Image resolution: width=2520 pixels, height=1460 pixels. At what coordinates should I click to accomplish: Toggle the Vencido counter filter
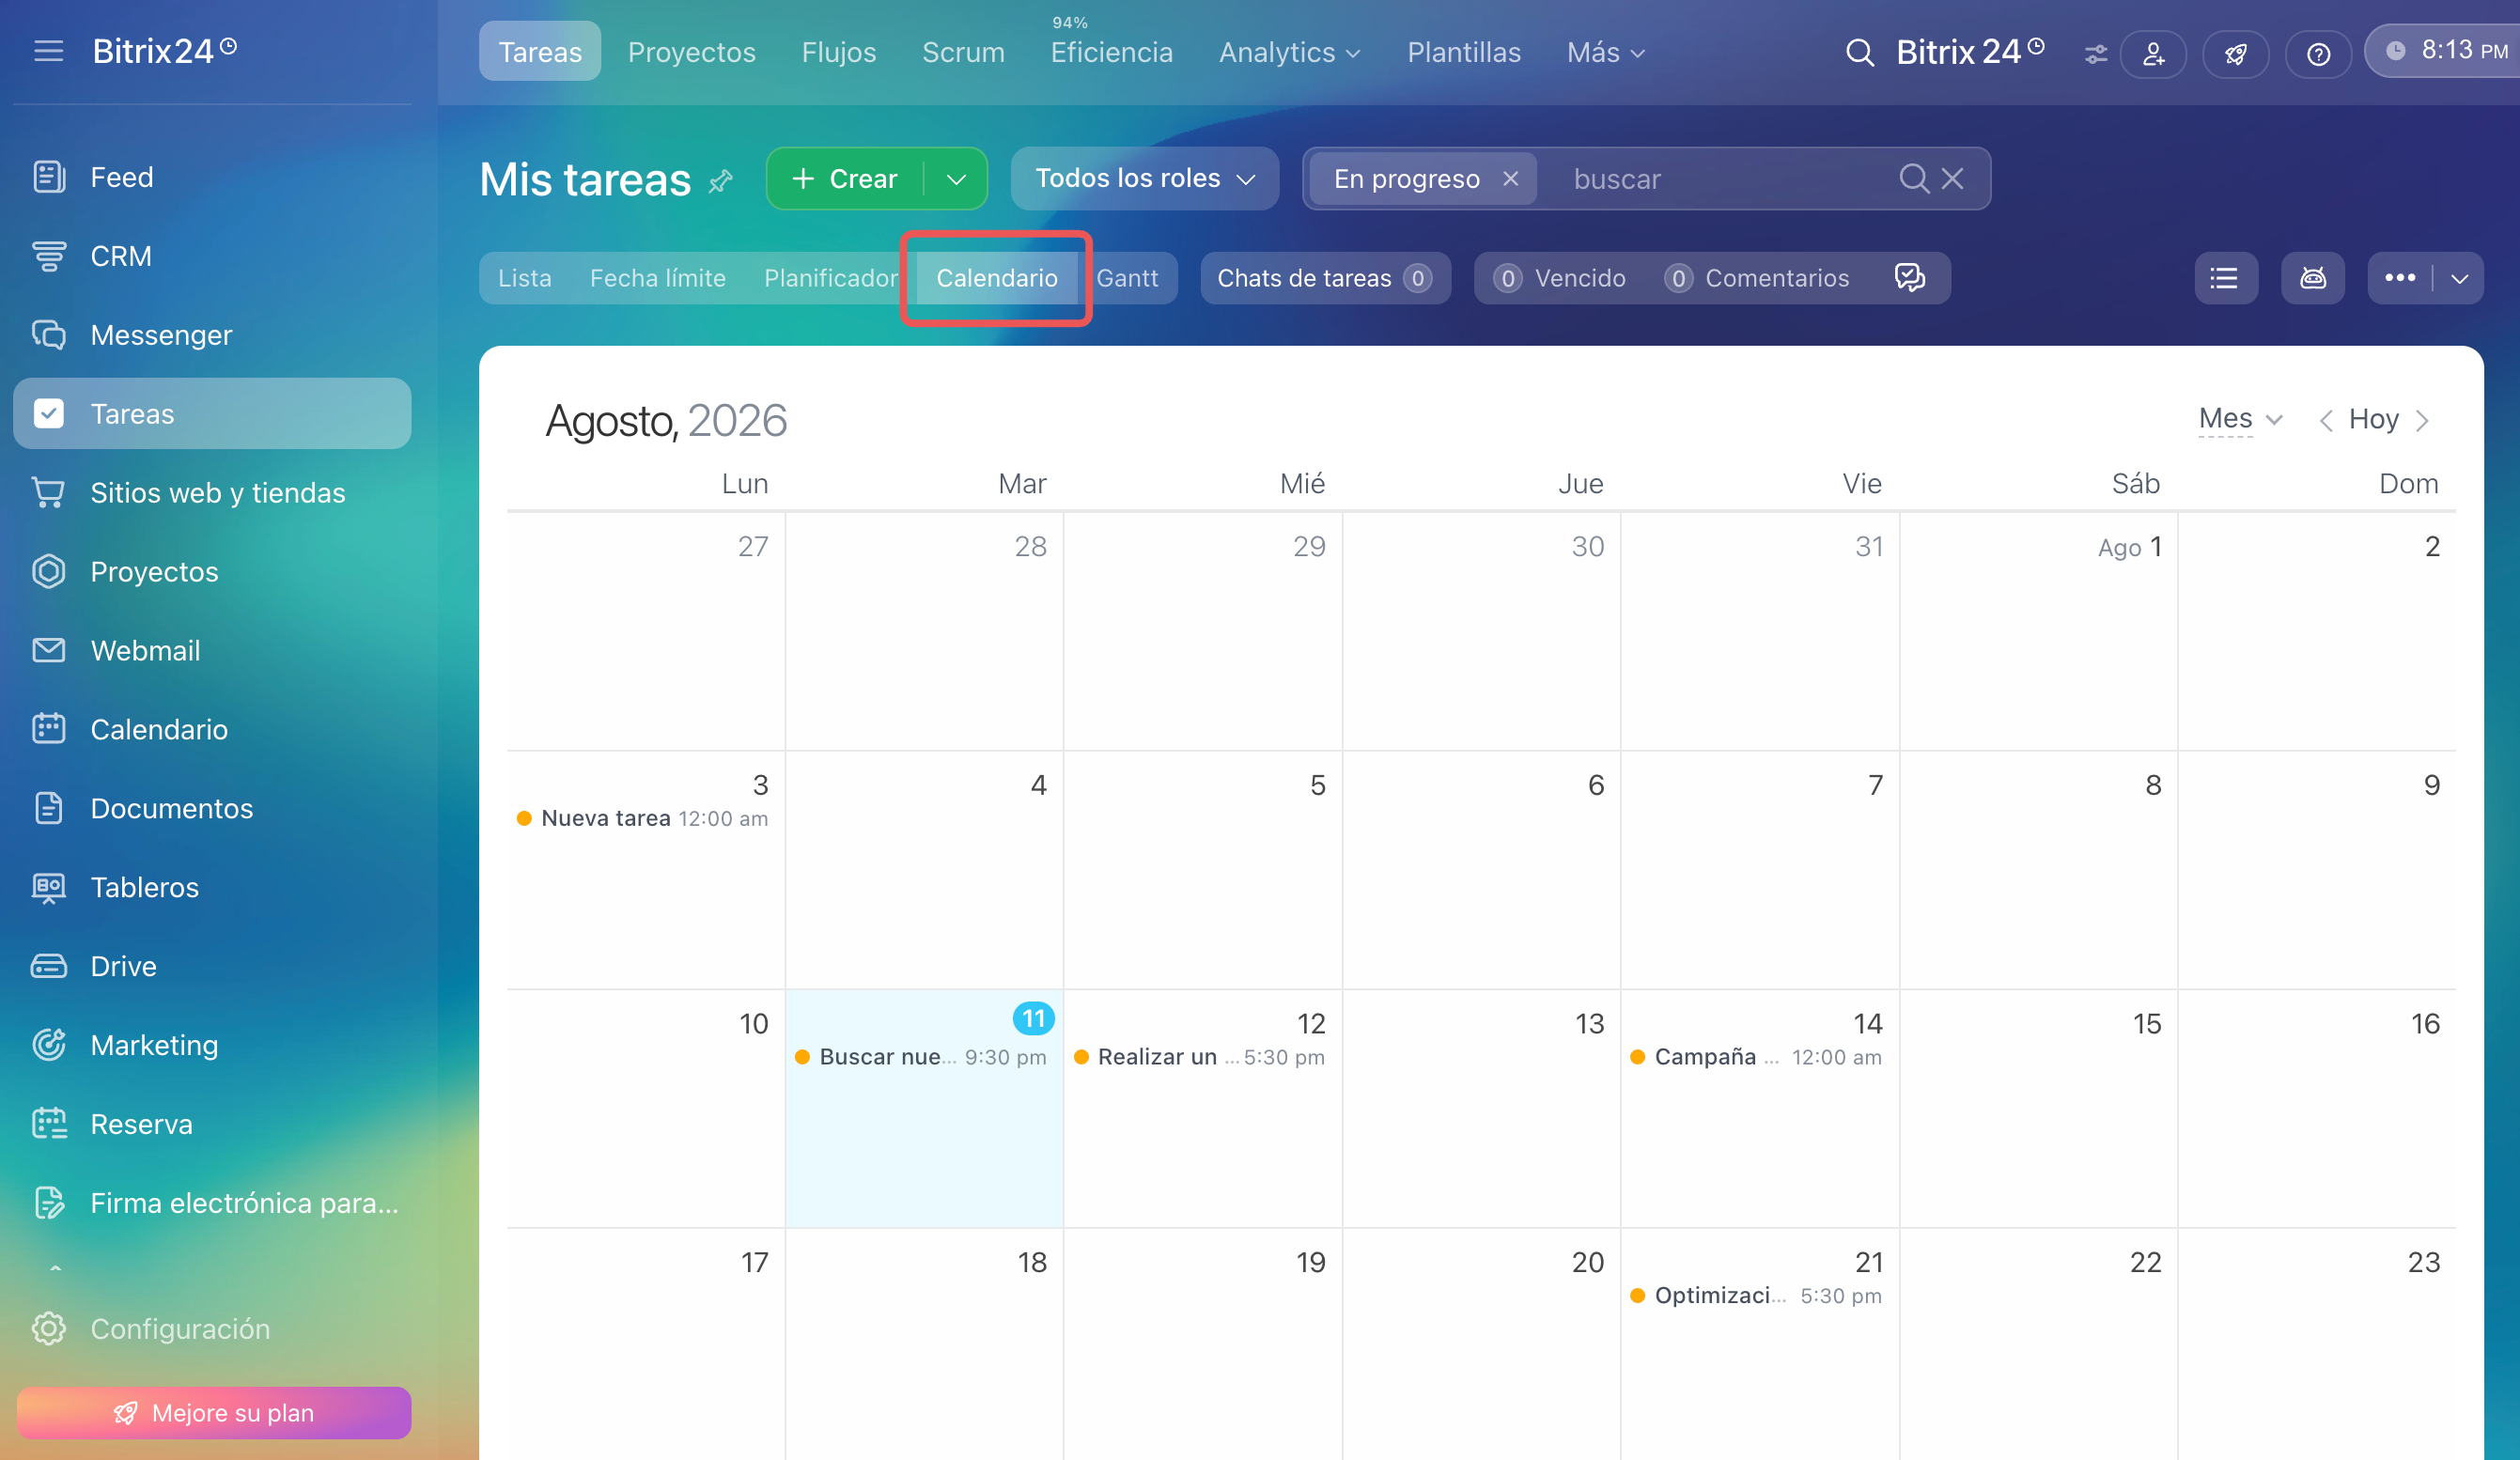(x=1560, y=278)
